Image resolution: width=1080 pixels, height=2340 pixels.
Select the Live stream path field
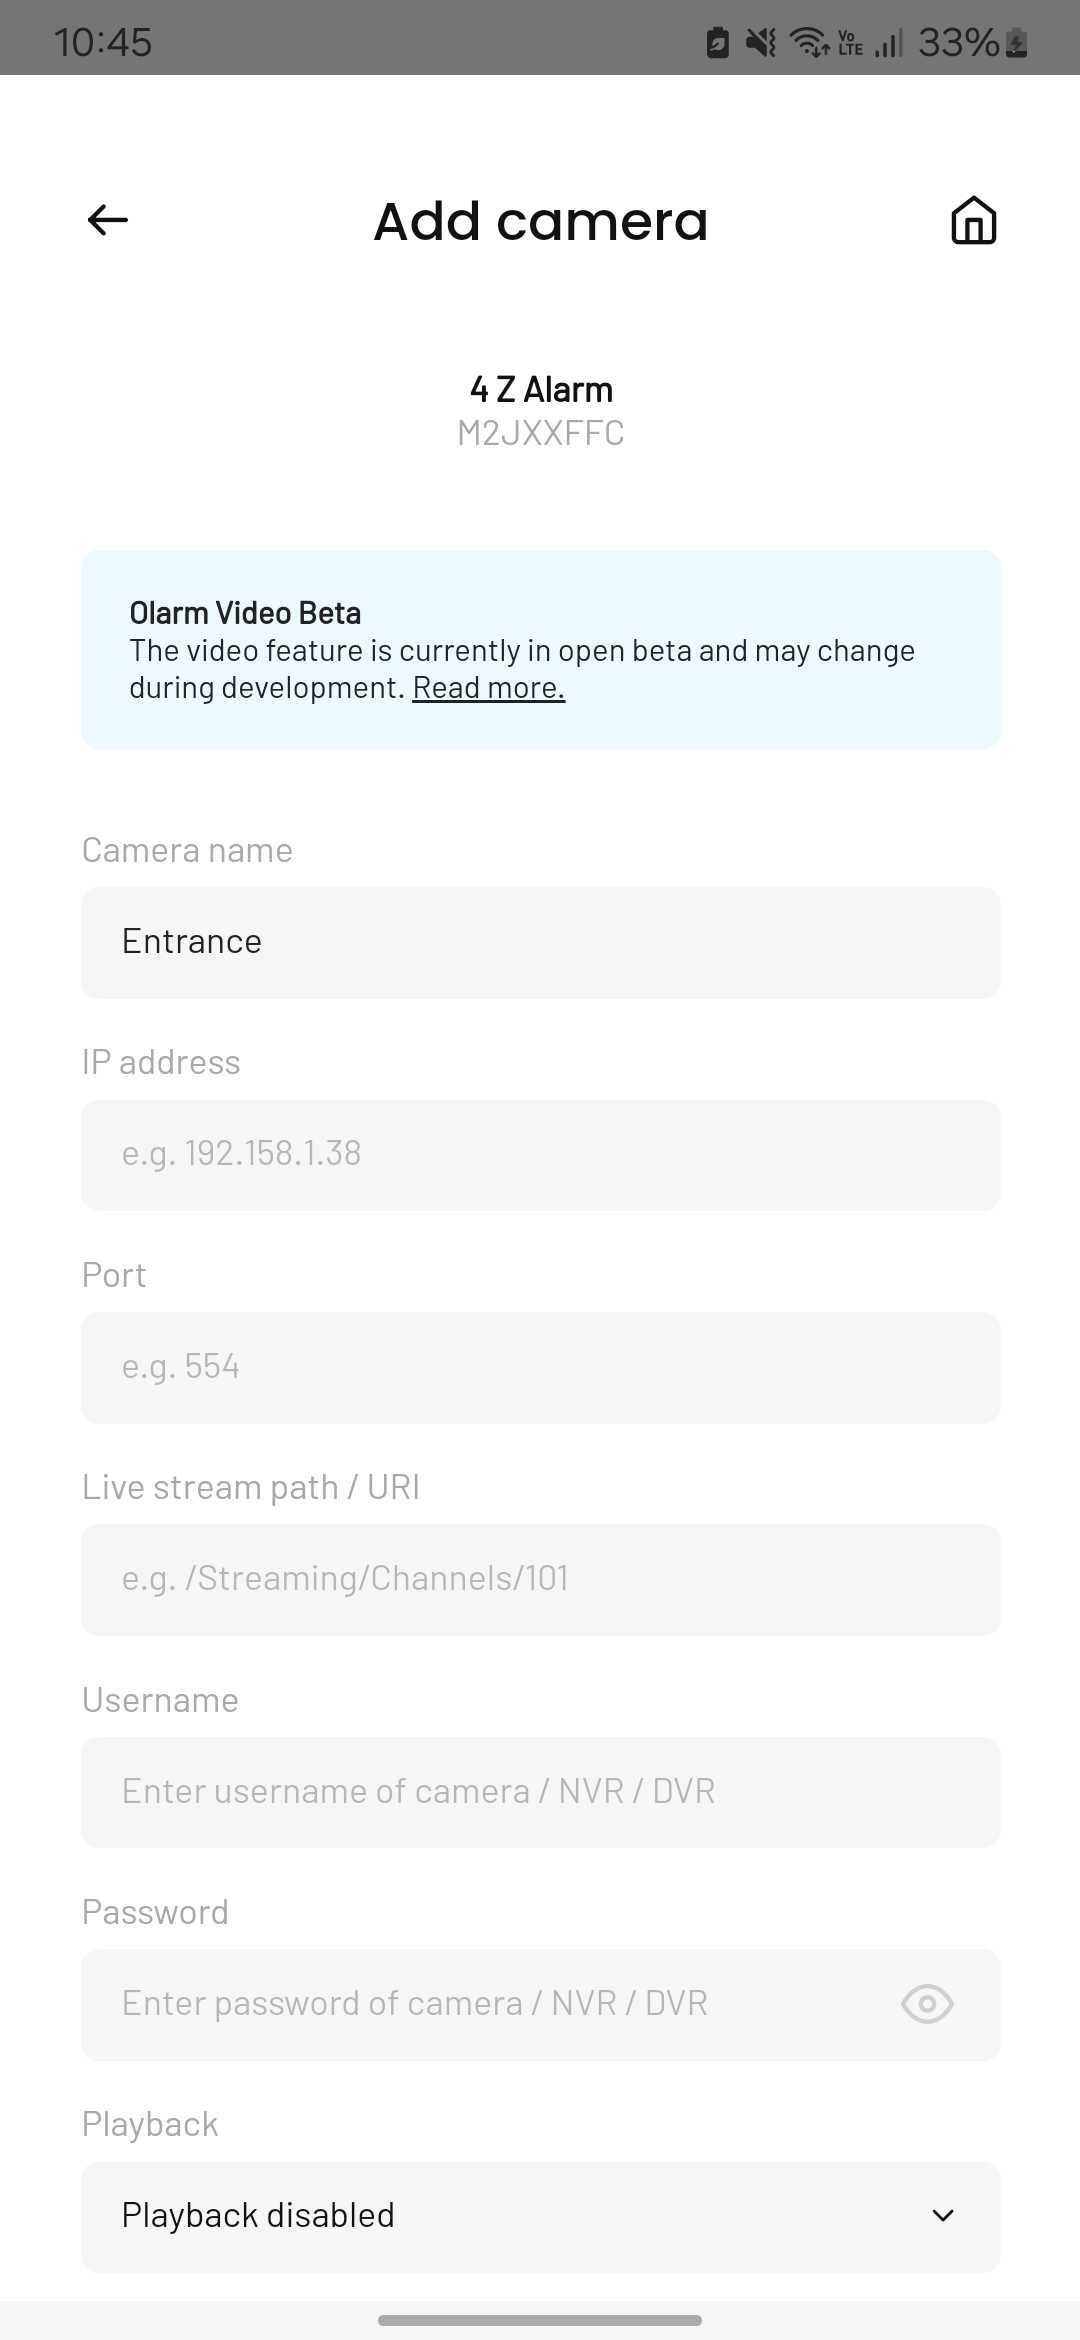click(x=541, y=1580)
